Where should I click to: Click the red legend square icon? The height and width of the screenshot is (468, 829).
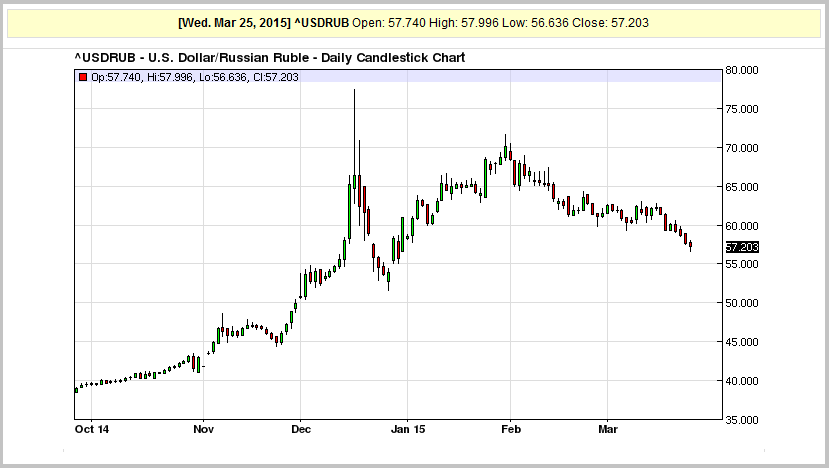click(82, 77)
